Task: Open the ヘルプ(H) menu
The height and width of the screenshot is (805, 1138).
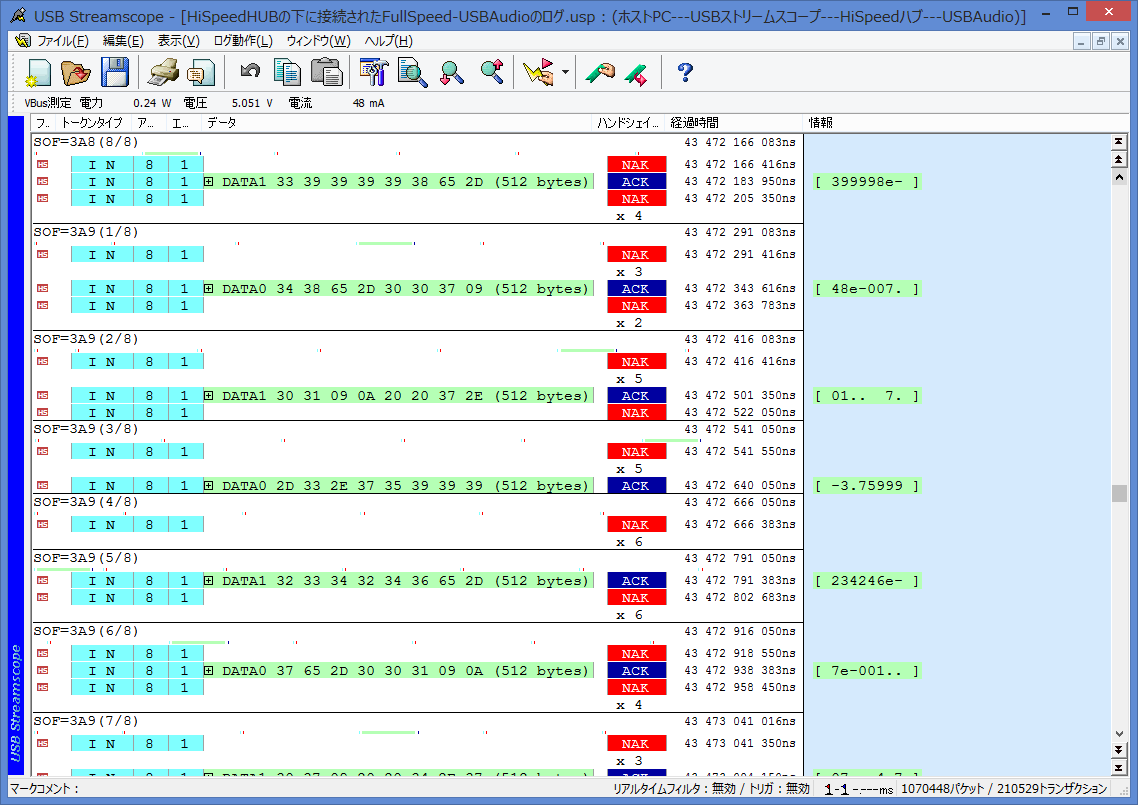Action: [x=388, y=41]
